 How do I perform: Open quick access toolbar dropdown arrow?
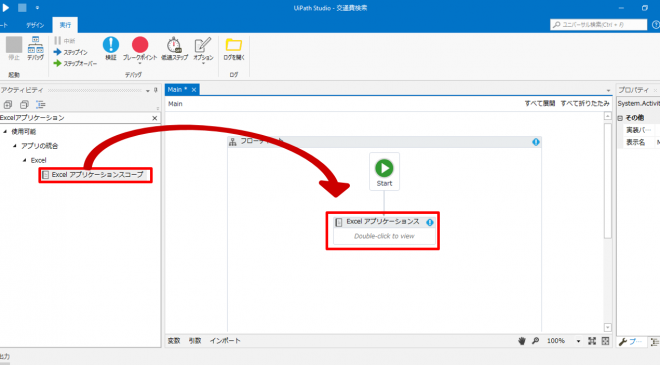pyautogui.click(x=37, y=8)
